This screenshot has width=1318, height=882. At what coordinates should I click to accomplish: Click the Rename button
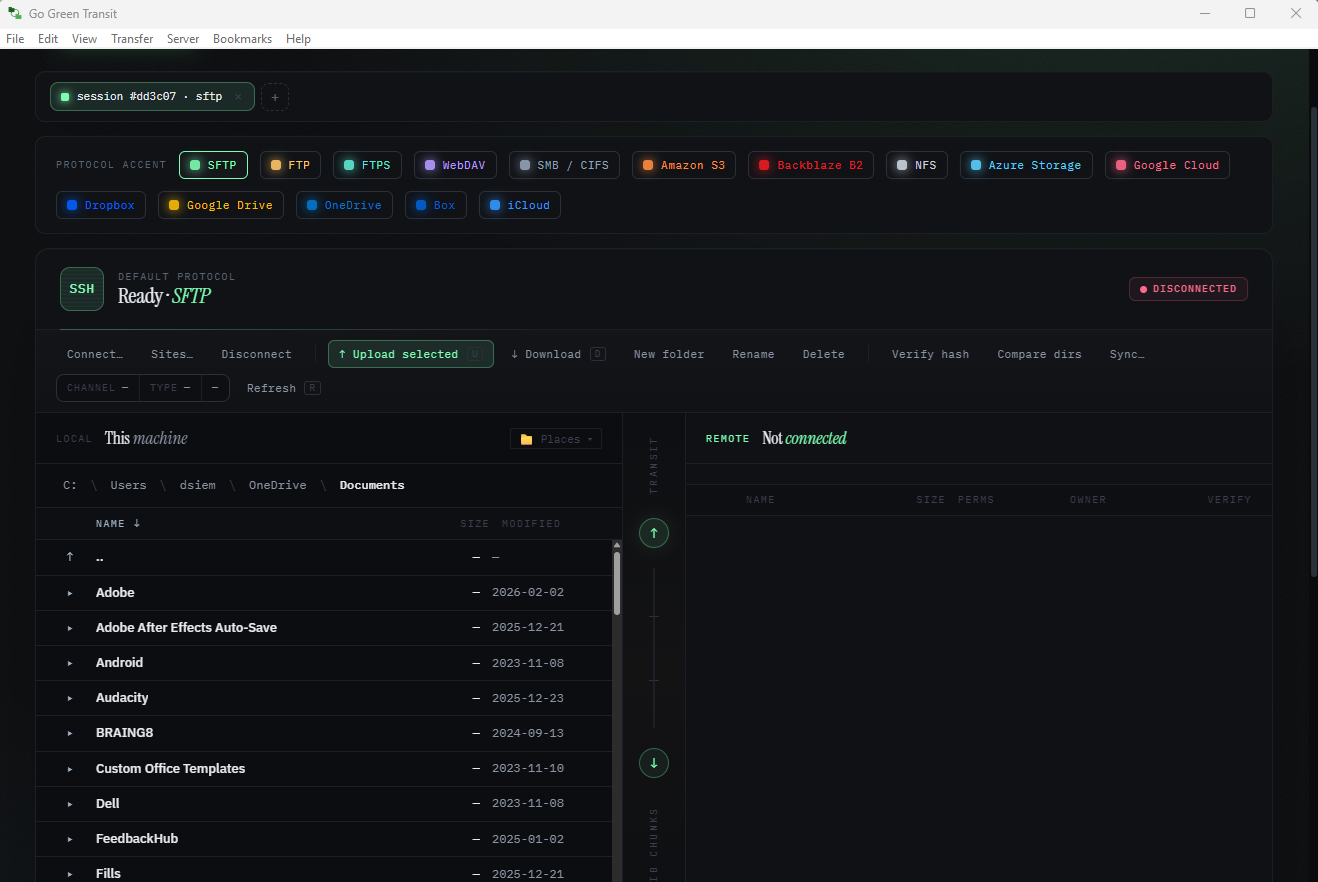[x=753, y=354]
